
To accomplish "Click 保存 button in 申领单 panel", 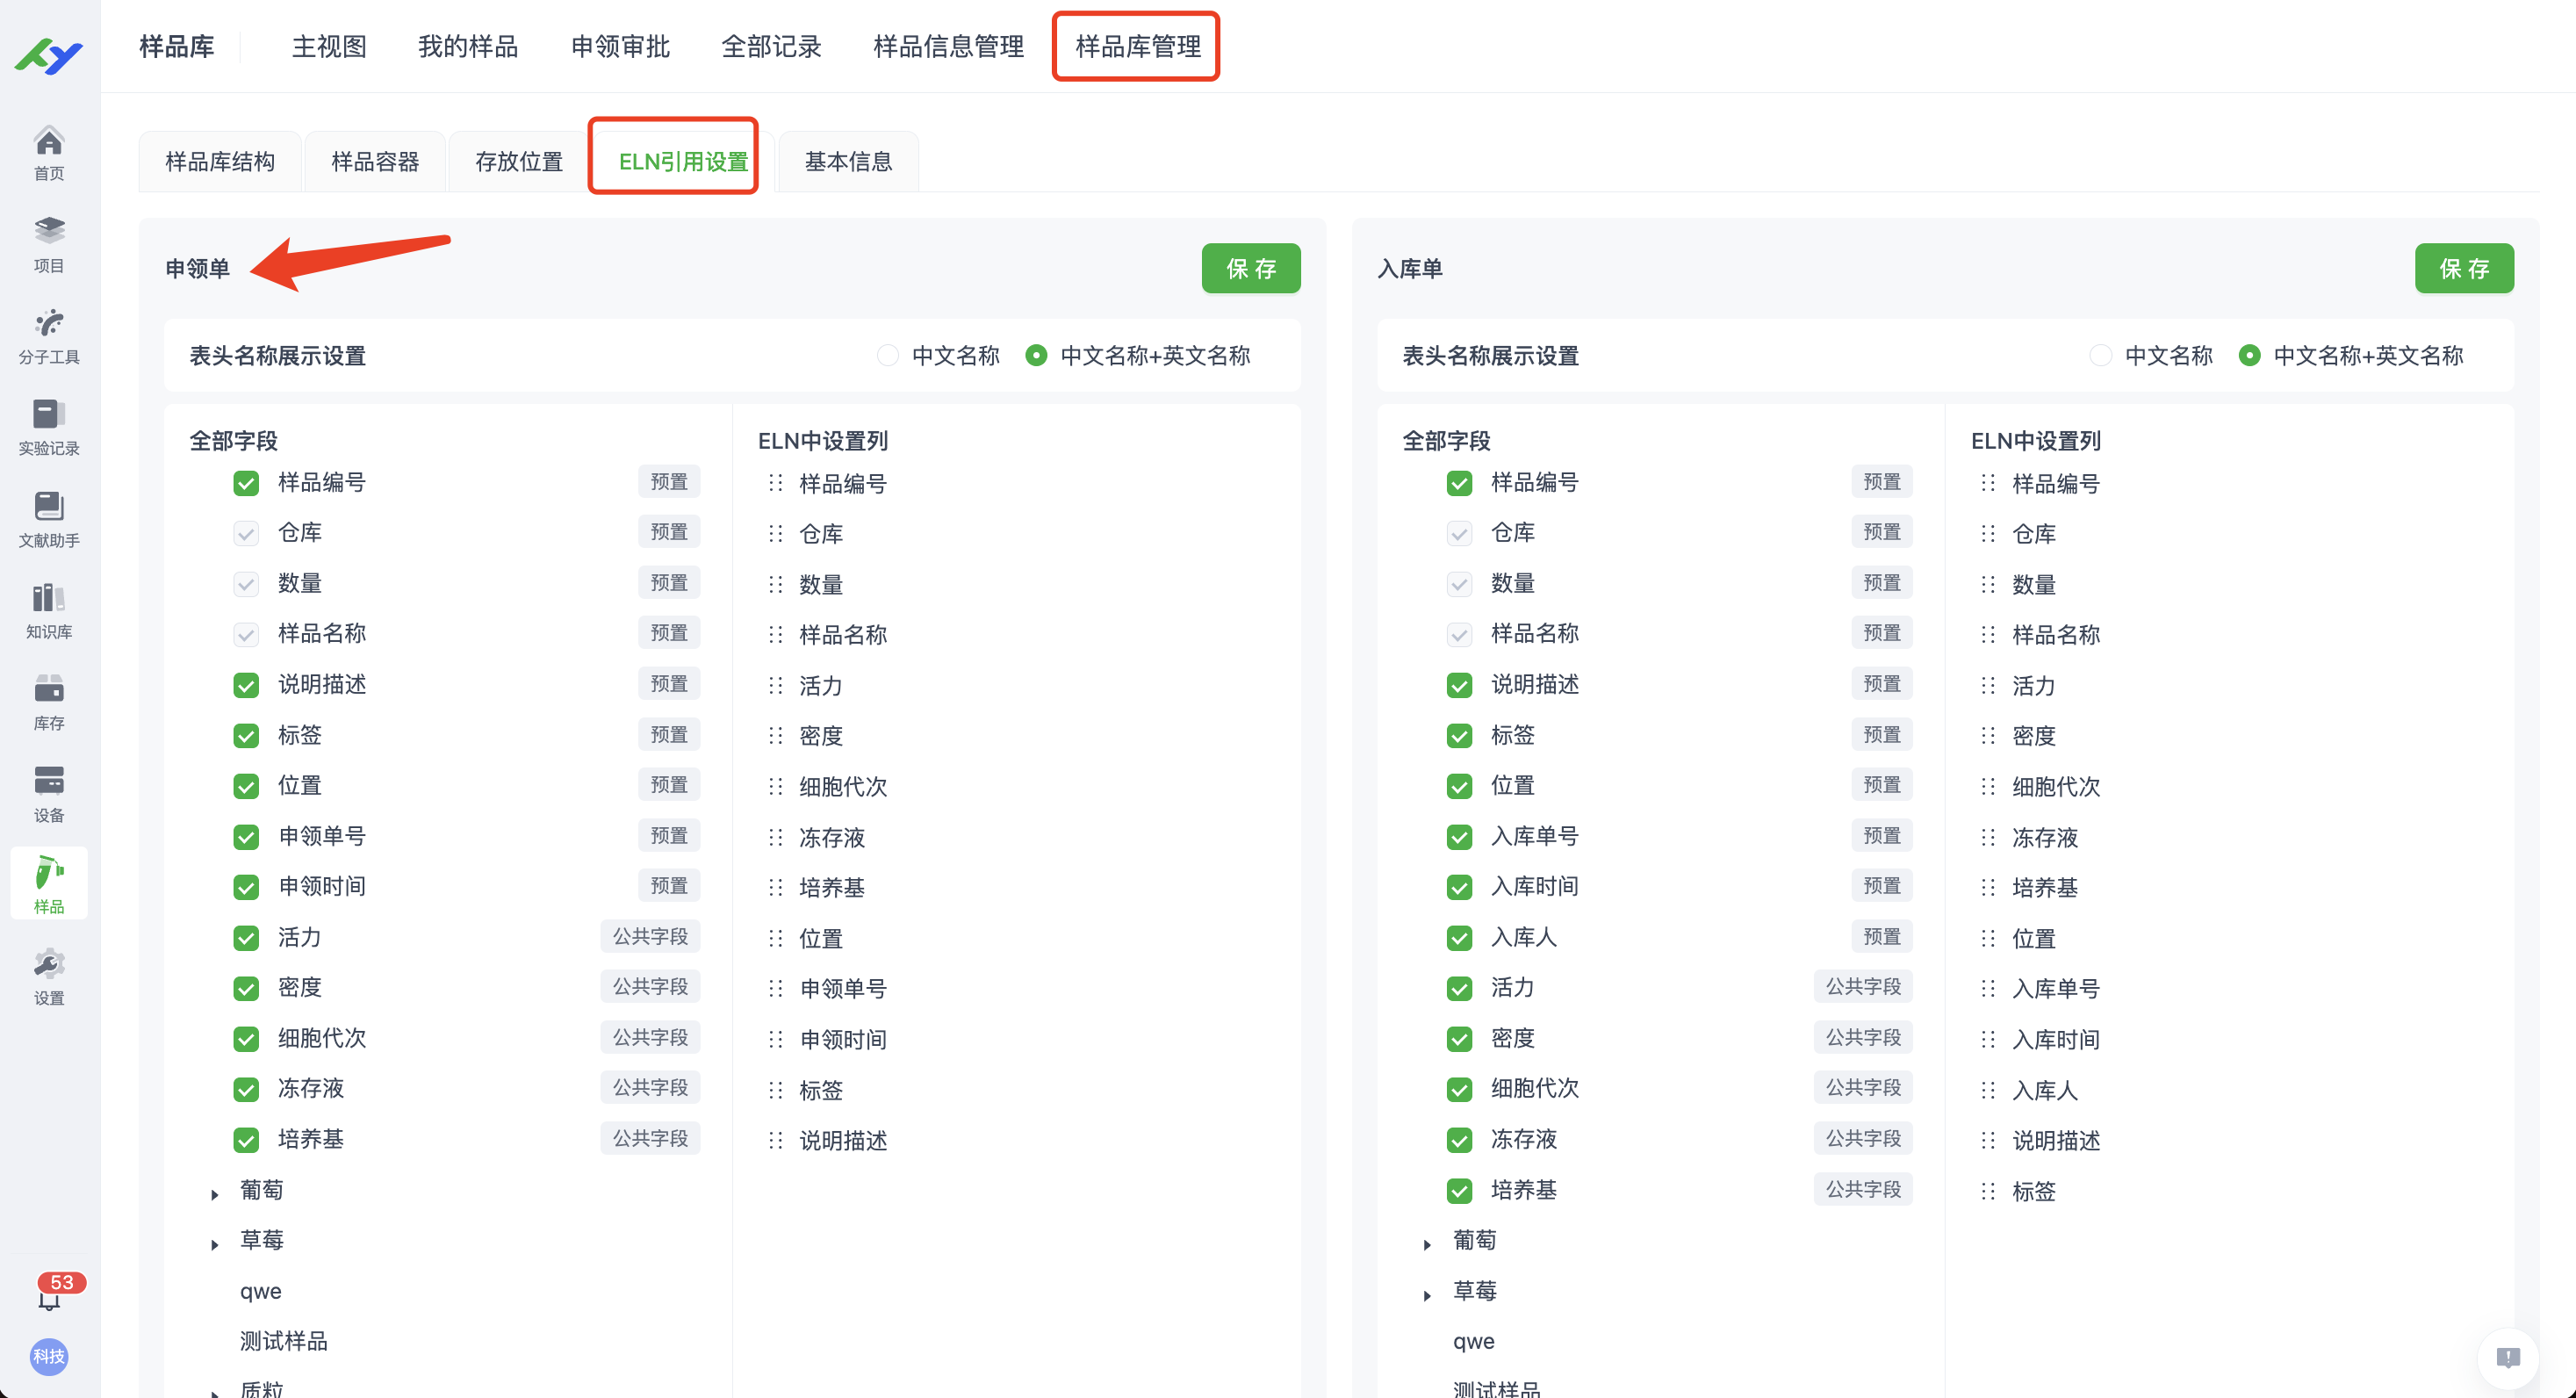I will pyautogui.click(x=1250, y=268).
